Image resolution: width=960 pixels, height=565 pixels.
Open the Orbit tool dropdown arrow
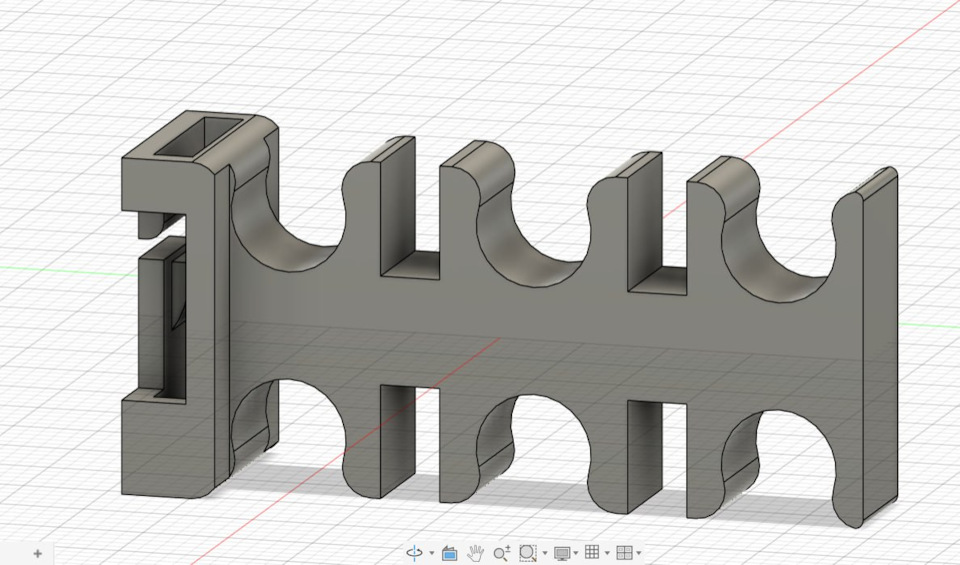[432, 553]
